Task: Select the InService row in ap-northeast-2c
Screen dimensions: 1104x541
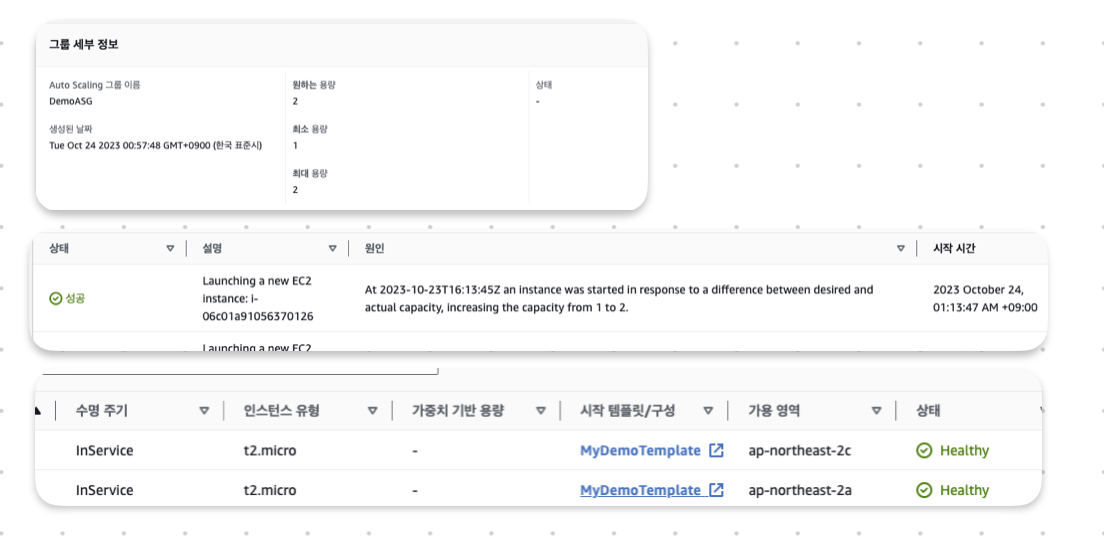Action: 104,450
